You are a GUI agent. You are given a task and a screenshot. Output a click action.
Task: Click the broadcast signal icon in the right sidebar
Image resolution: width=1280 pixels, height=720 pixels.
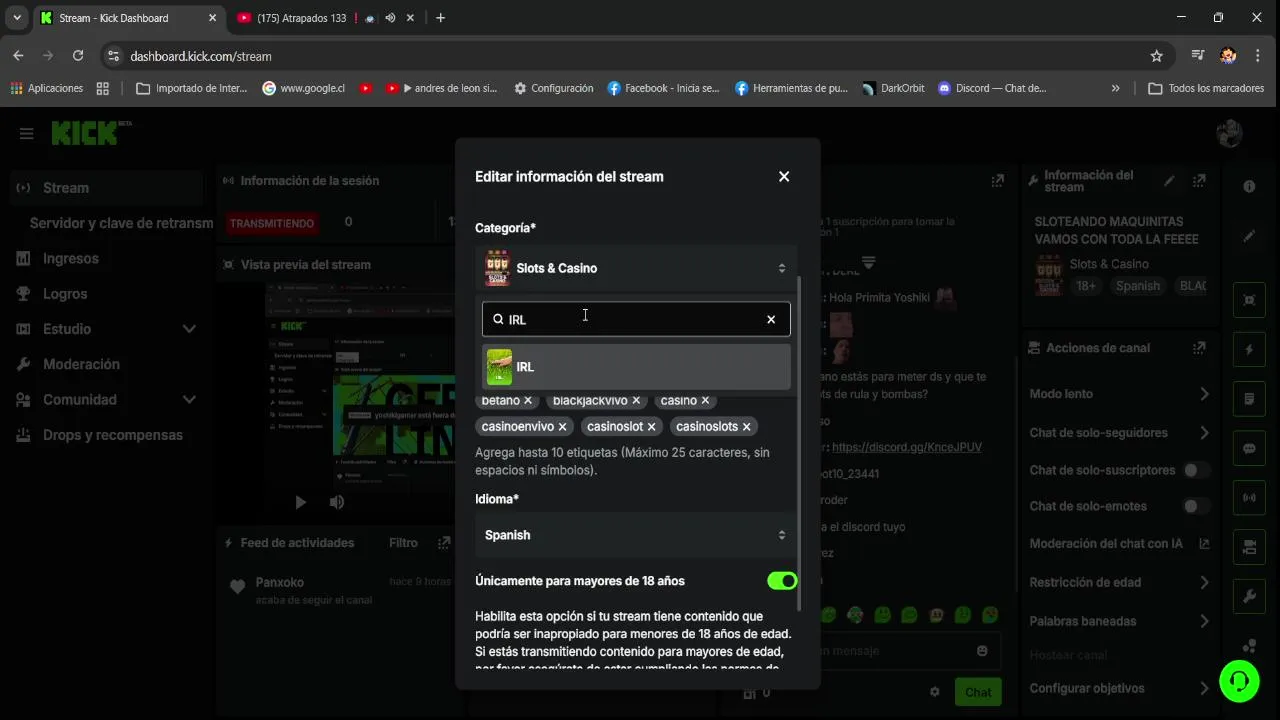coord(1249,497)
